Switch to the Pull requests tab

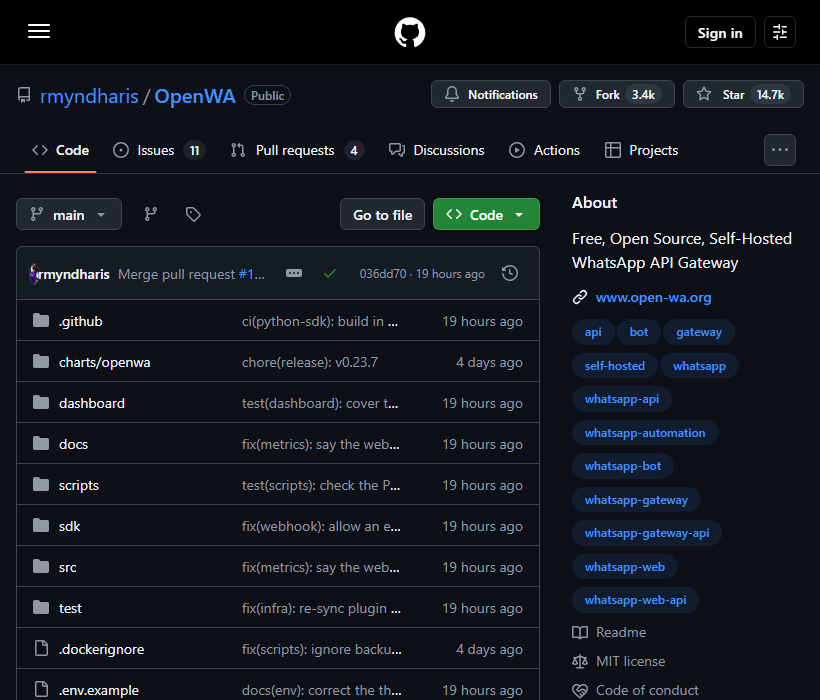297,151
